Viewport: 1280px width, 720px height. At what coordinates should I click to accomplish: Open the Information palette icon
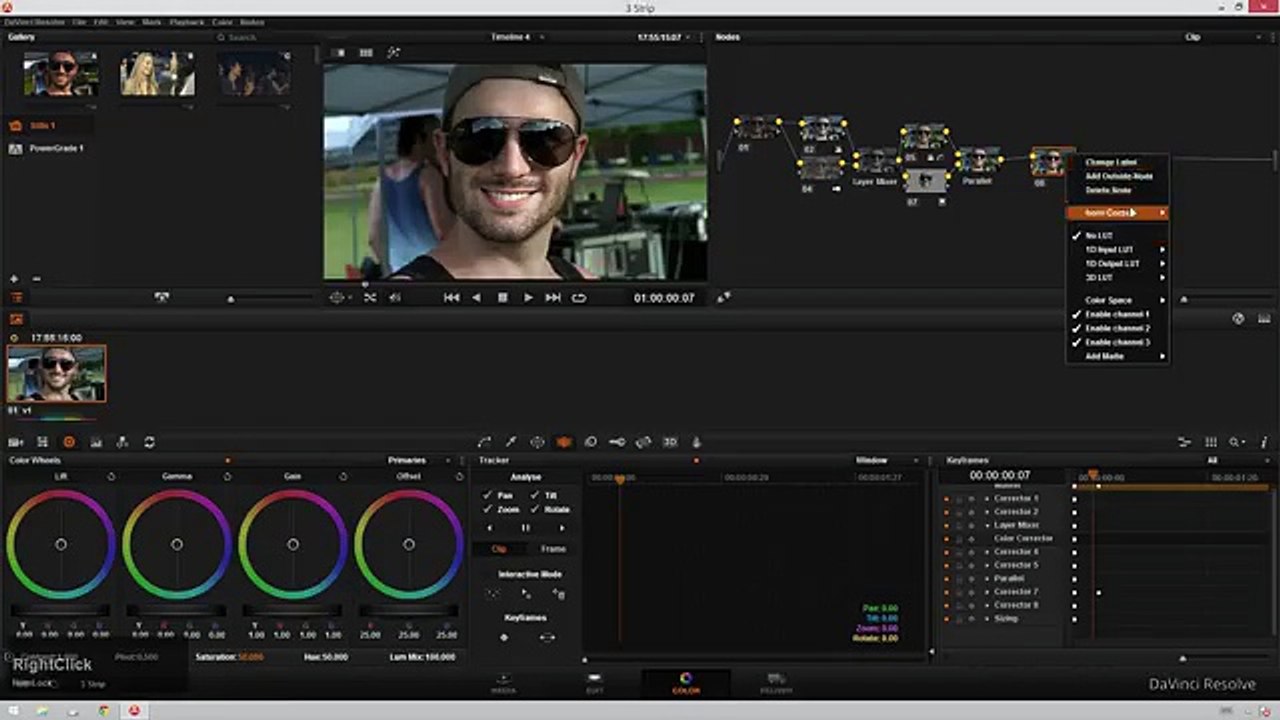[x=1264, y=442]
